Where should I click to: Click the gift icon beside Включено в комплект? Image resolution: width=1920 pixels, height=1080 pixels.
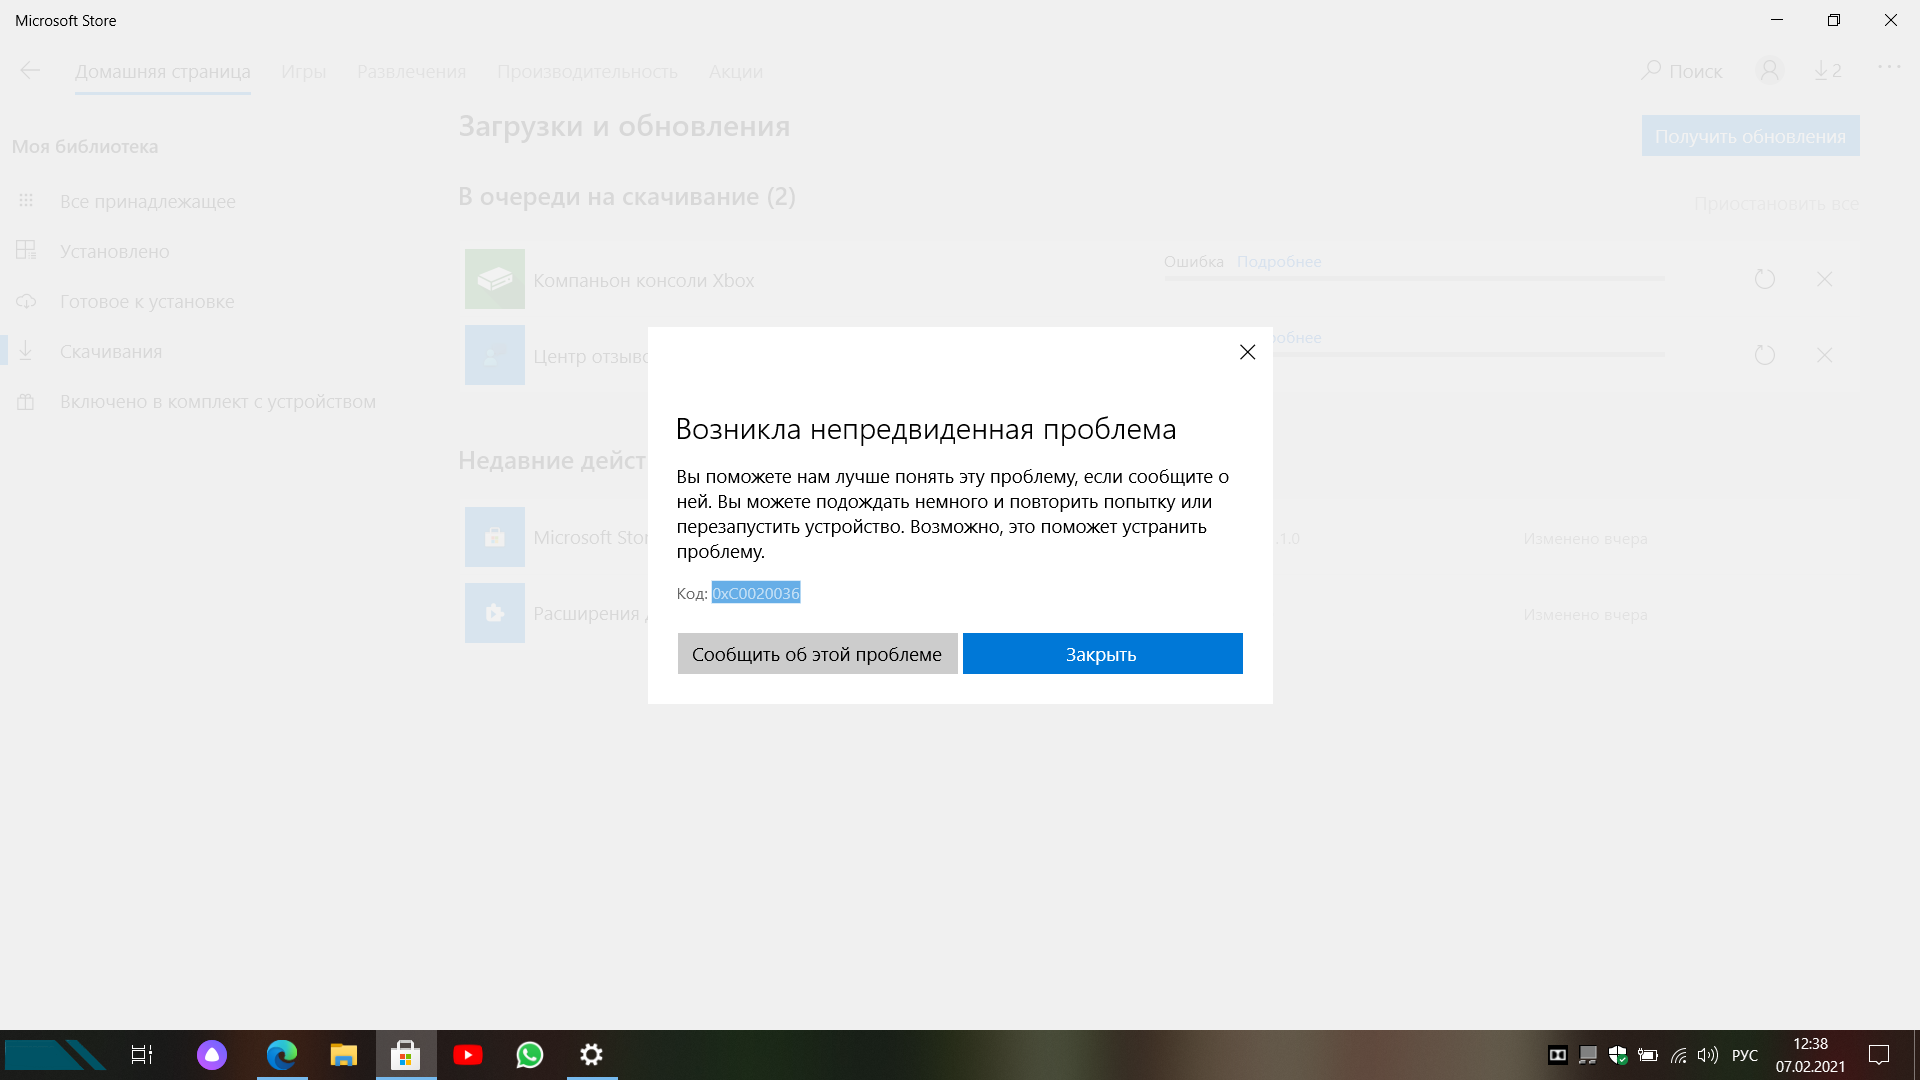pyautogui.click(x=26, y=401)
